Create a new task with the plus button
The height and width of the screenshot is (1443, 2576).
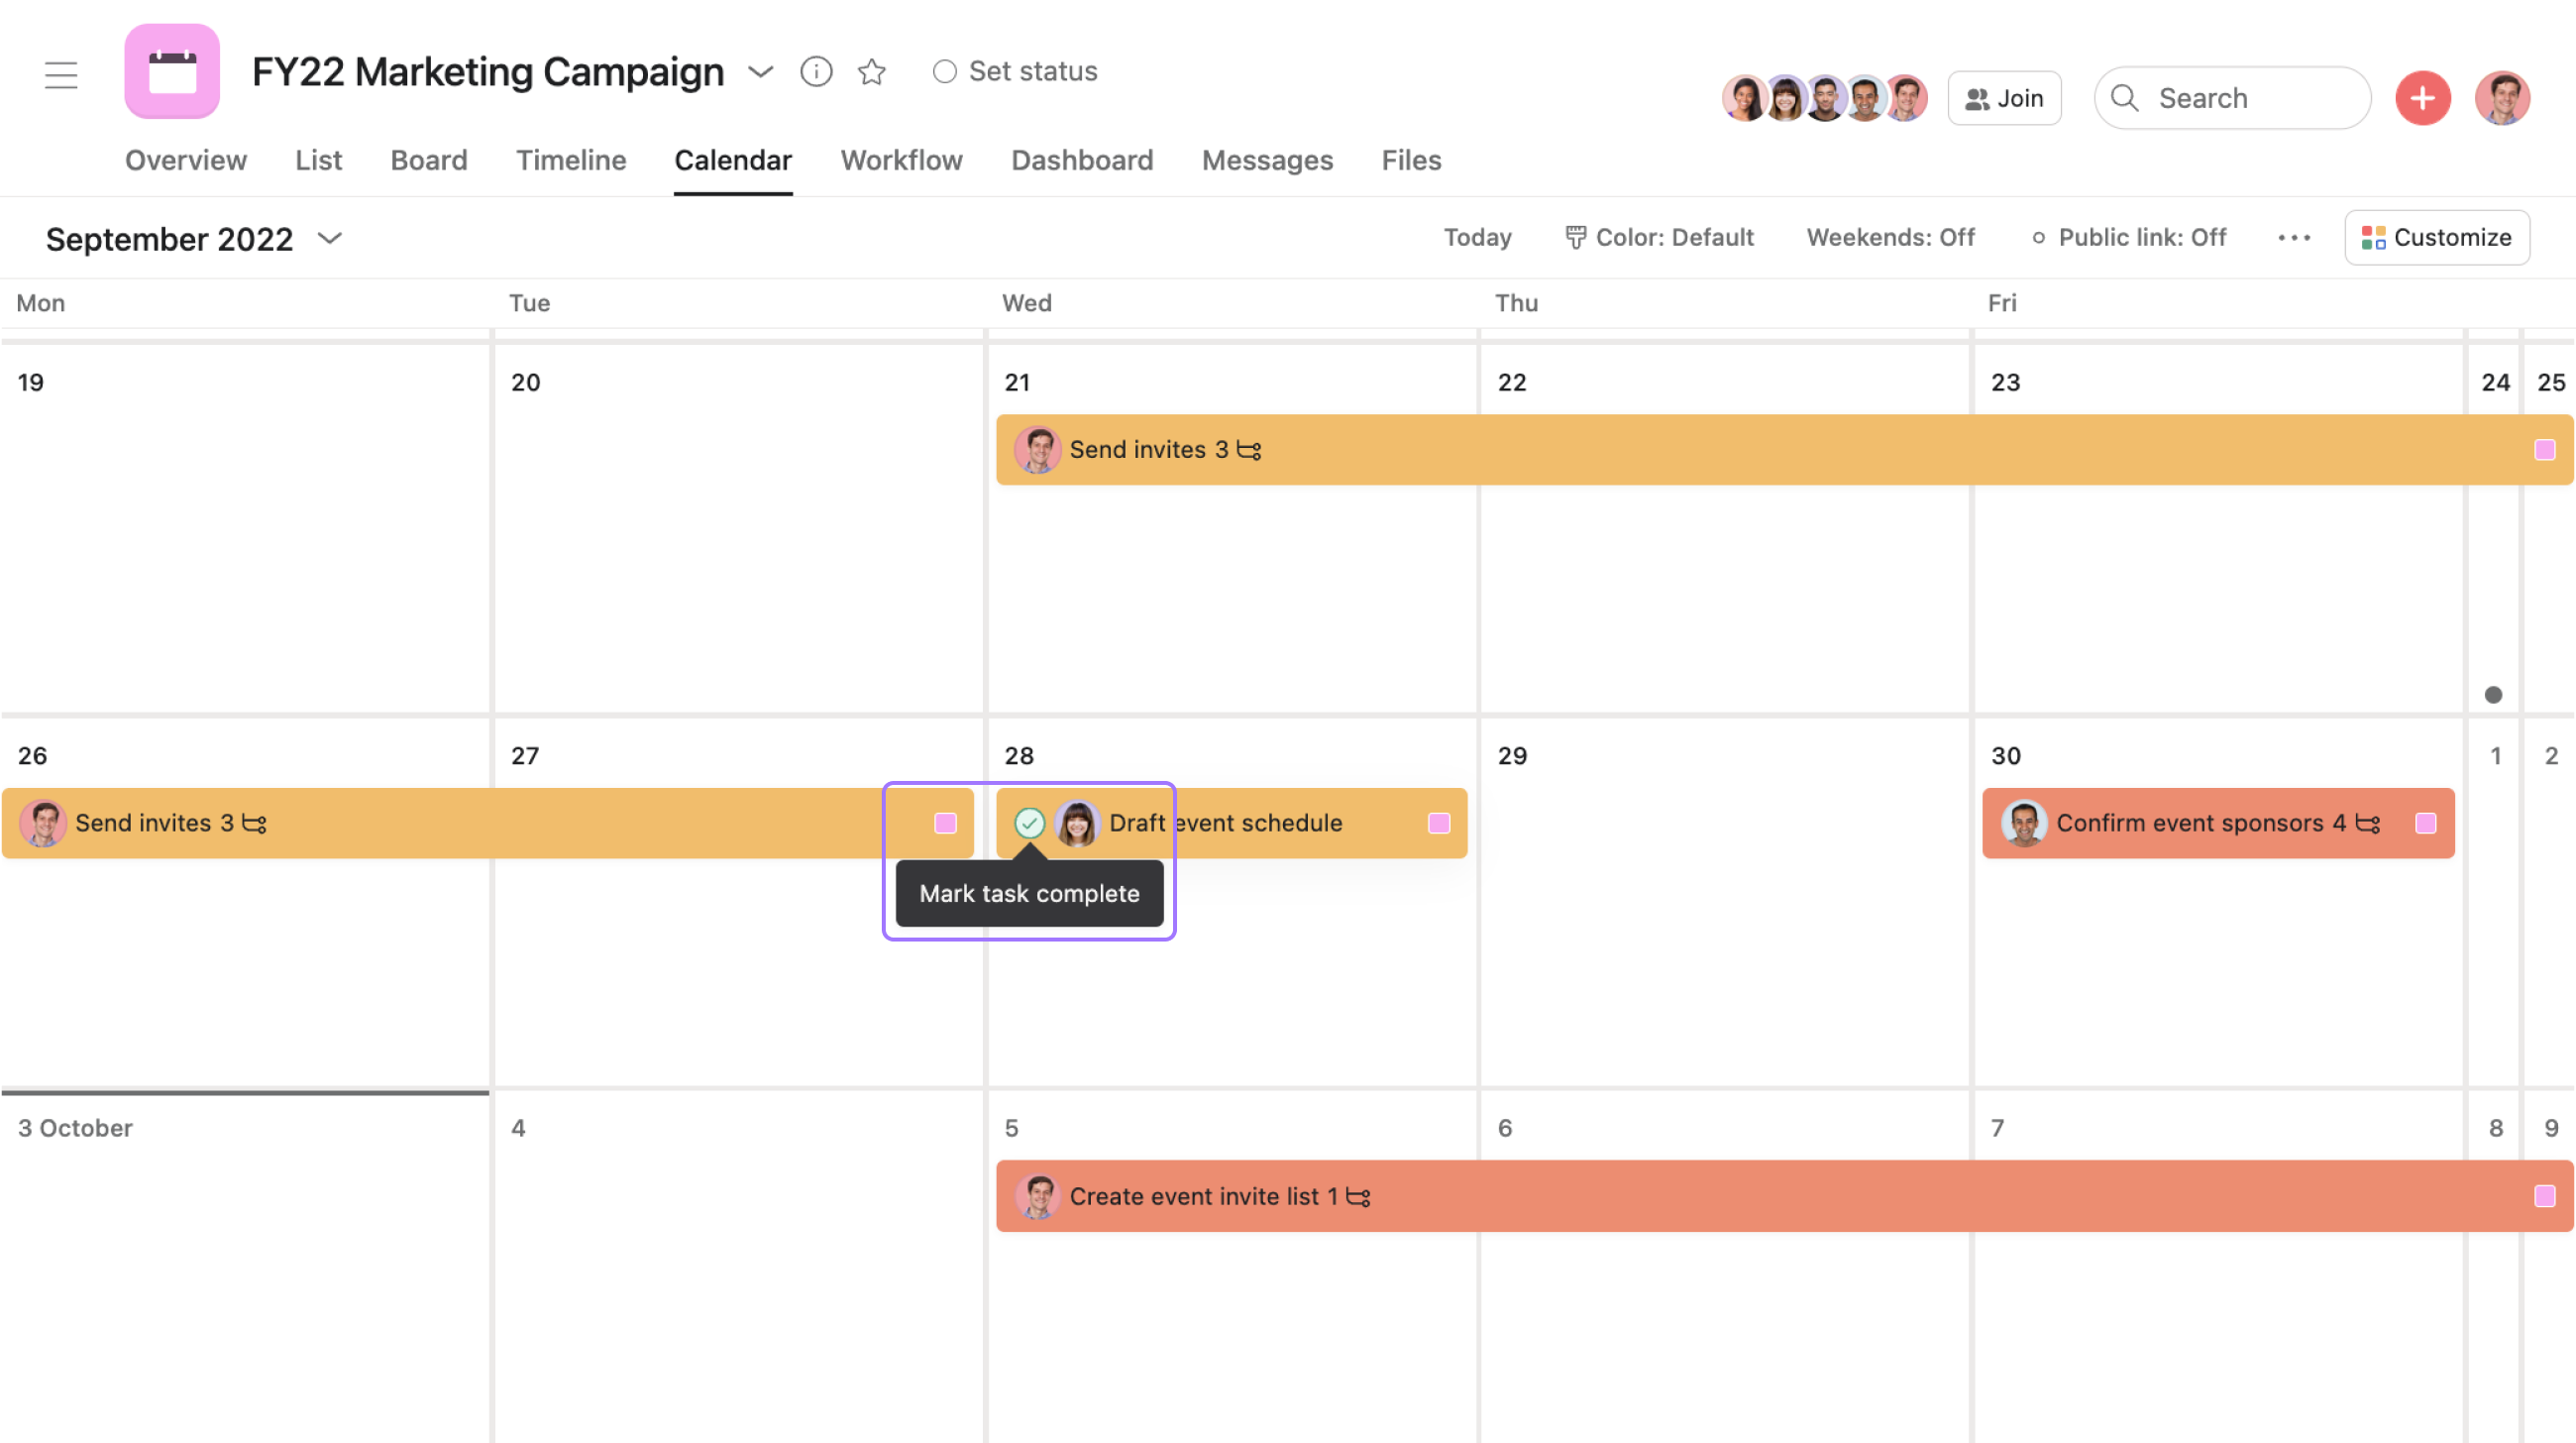(2422, 97)
